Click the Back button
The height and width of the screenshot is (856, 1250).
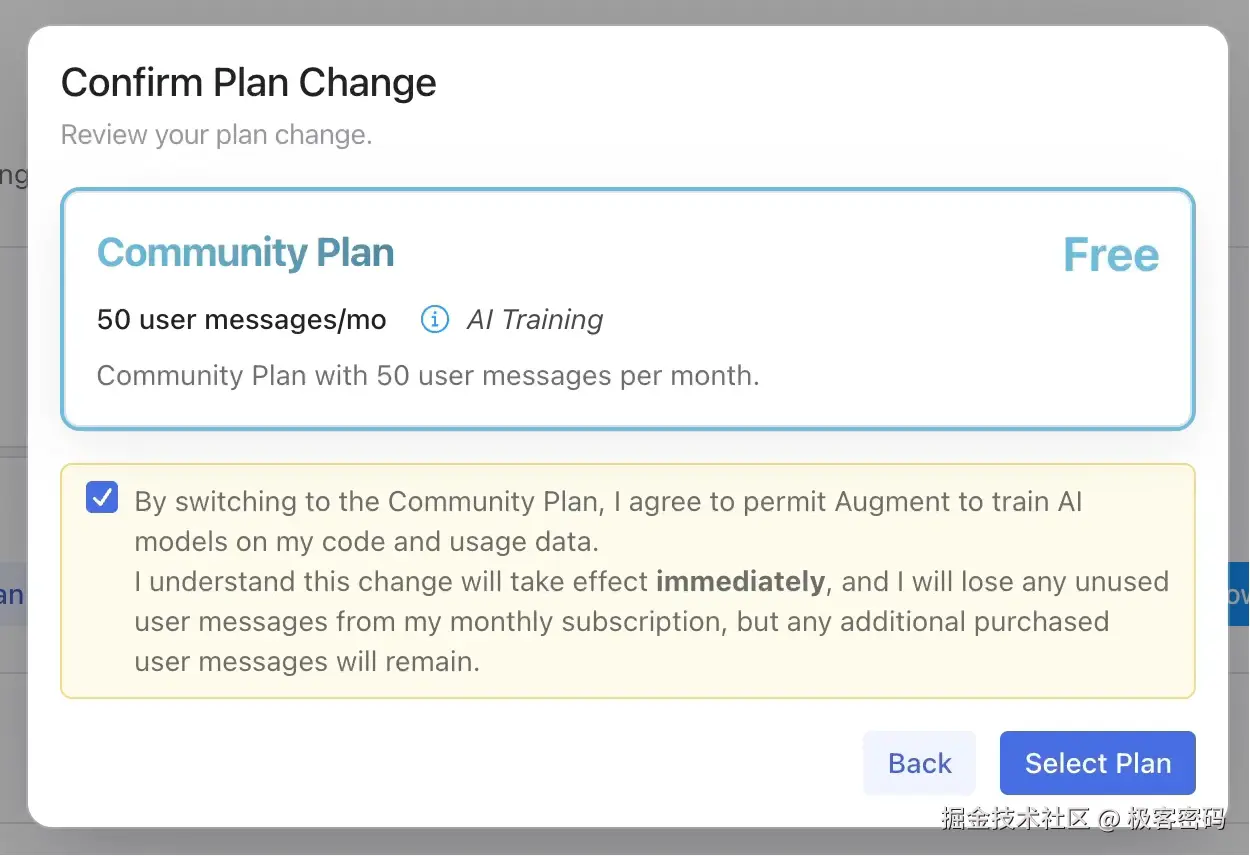tap(919, 763)
